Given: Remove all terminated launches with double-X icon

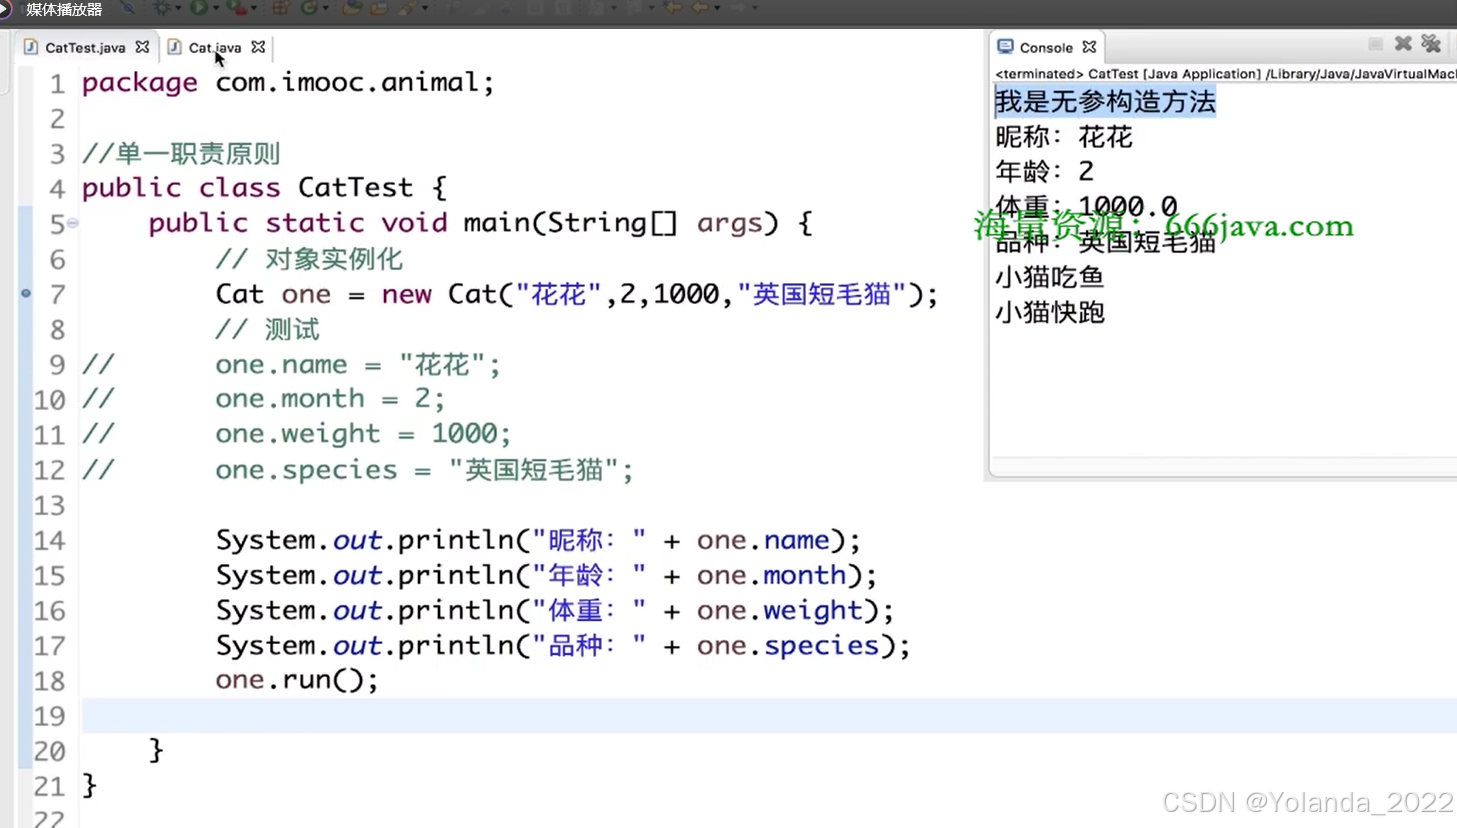Looking at the screenshot, I should 1431,44.
